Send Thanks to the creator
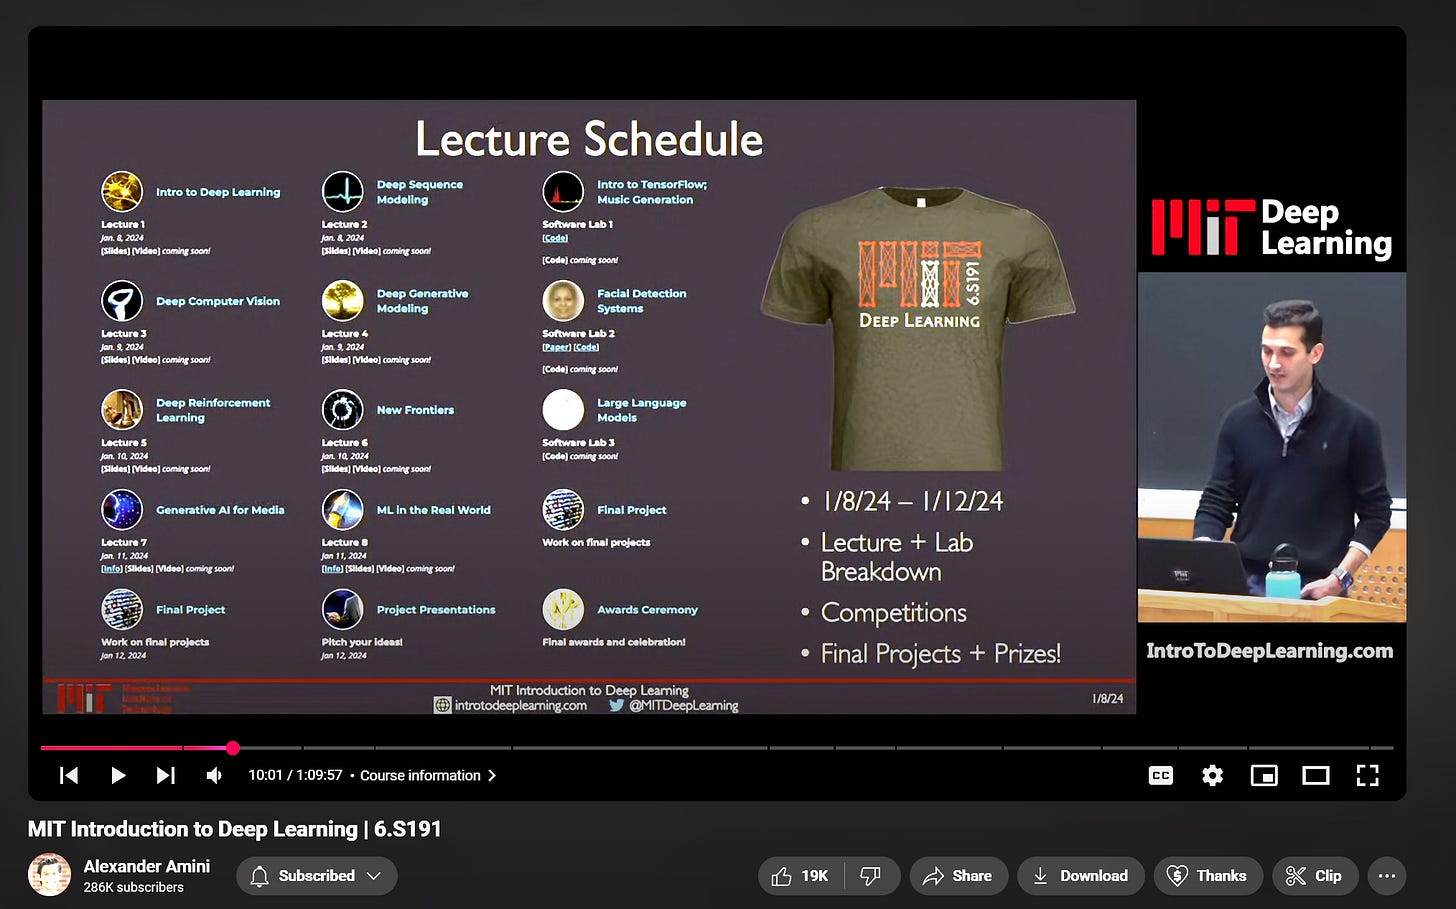The height and width of the screenshot is (909, 1456). click(x=1207, y=876)
